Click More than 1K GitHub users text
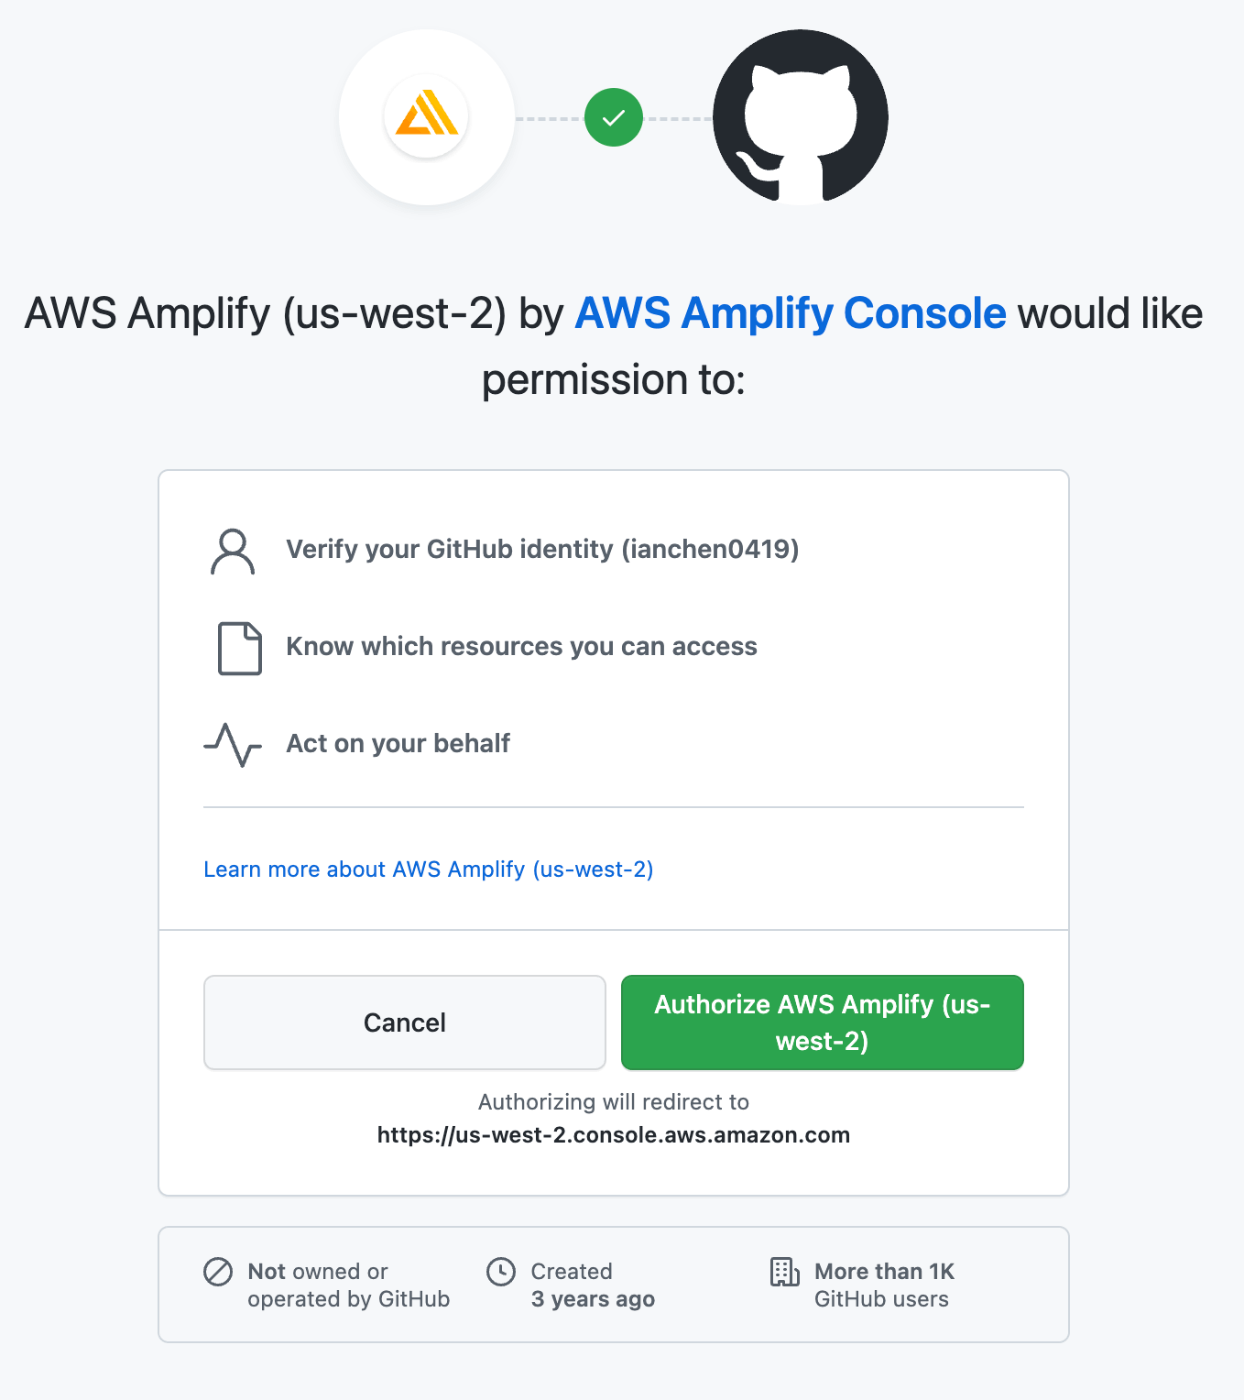 [884, 1285]
